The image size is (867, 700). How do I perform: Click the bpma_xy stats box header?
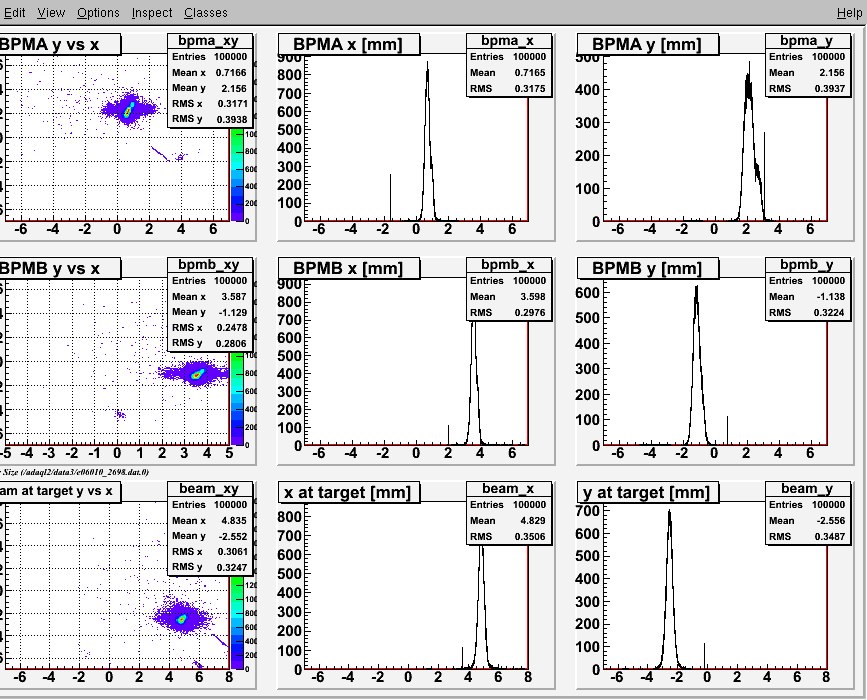pyautogui.click(x=209, y=40)
